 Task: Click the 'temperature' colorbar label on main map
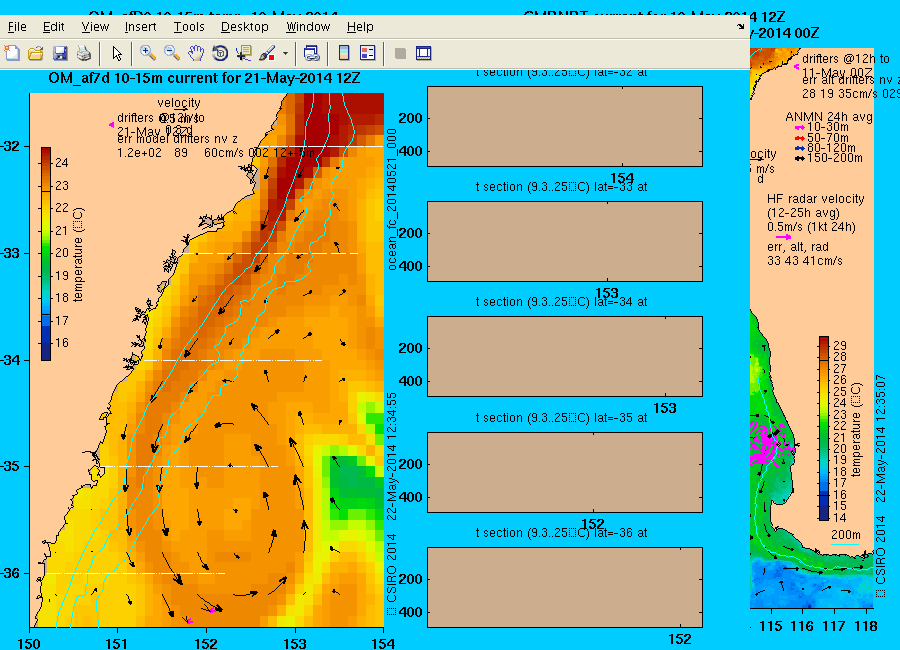(79, 254)
